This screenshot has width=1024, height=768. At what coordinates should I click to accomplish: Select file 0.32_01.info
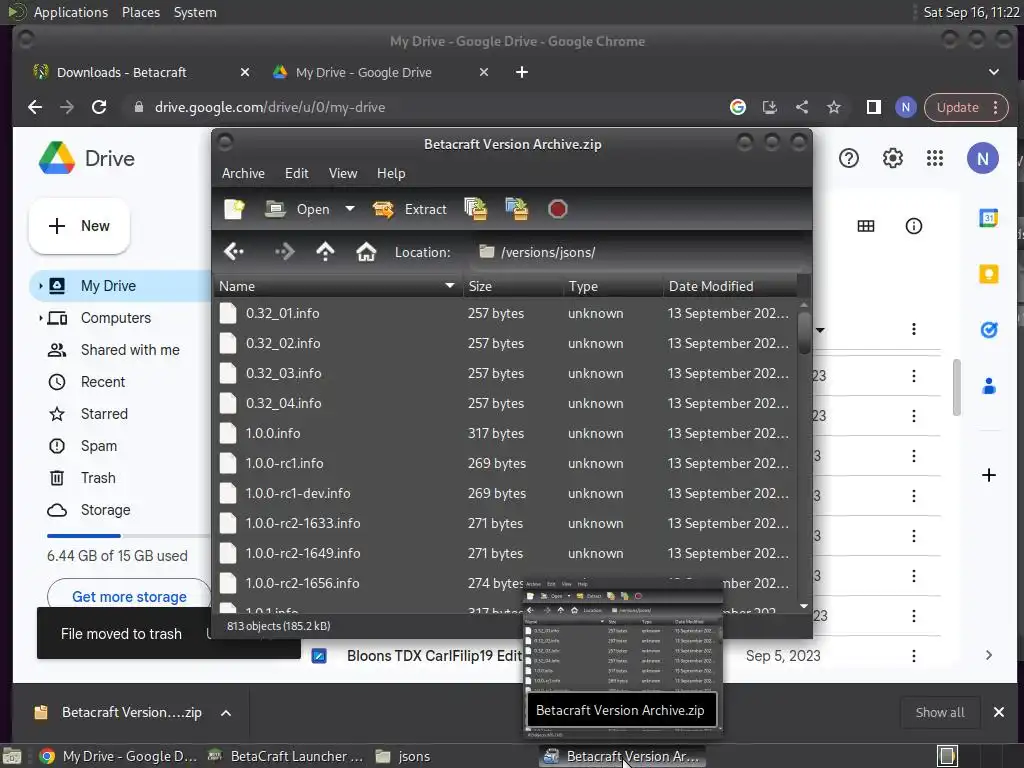(x=505, y=313)
